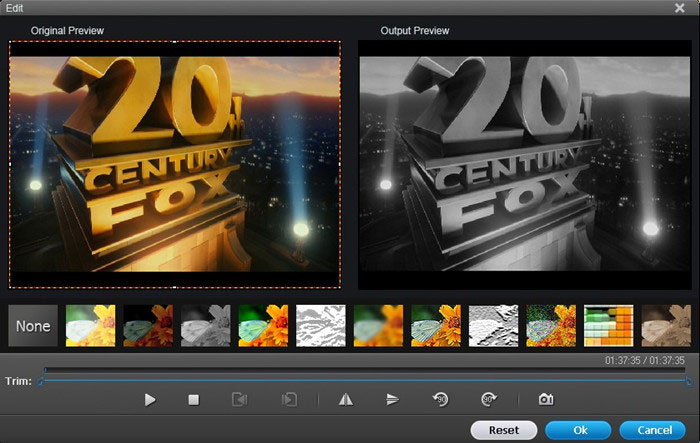This screenshot has width=700, height=443.
Task: Confirm edits with Ok button
Action: point(578,430)
